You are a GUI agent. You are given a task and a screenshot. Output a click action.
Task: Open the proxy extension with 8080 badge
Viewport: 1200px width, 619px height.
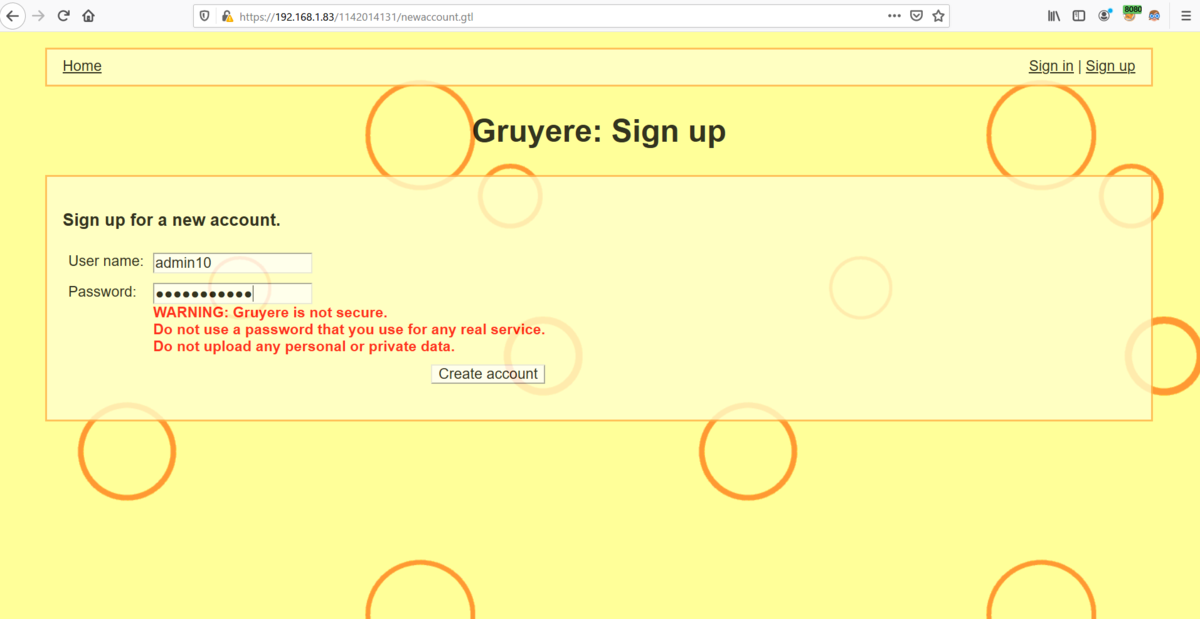click(1130, 14)
